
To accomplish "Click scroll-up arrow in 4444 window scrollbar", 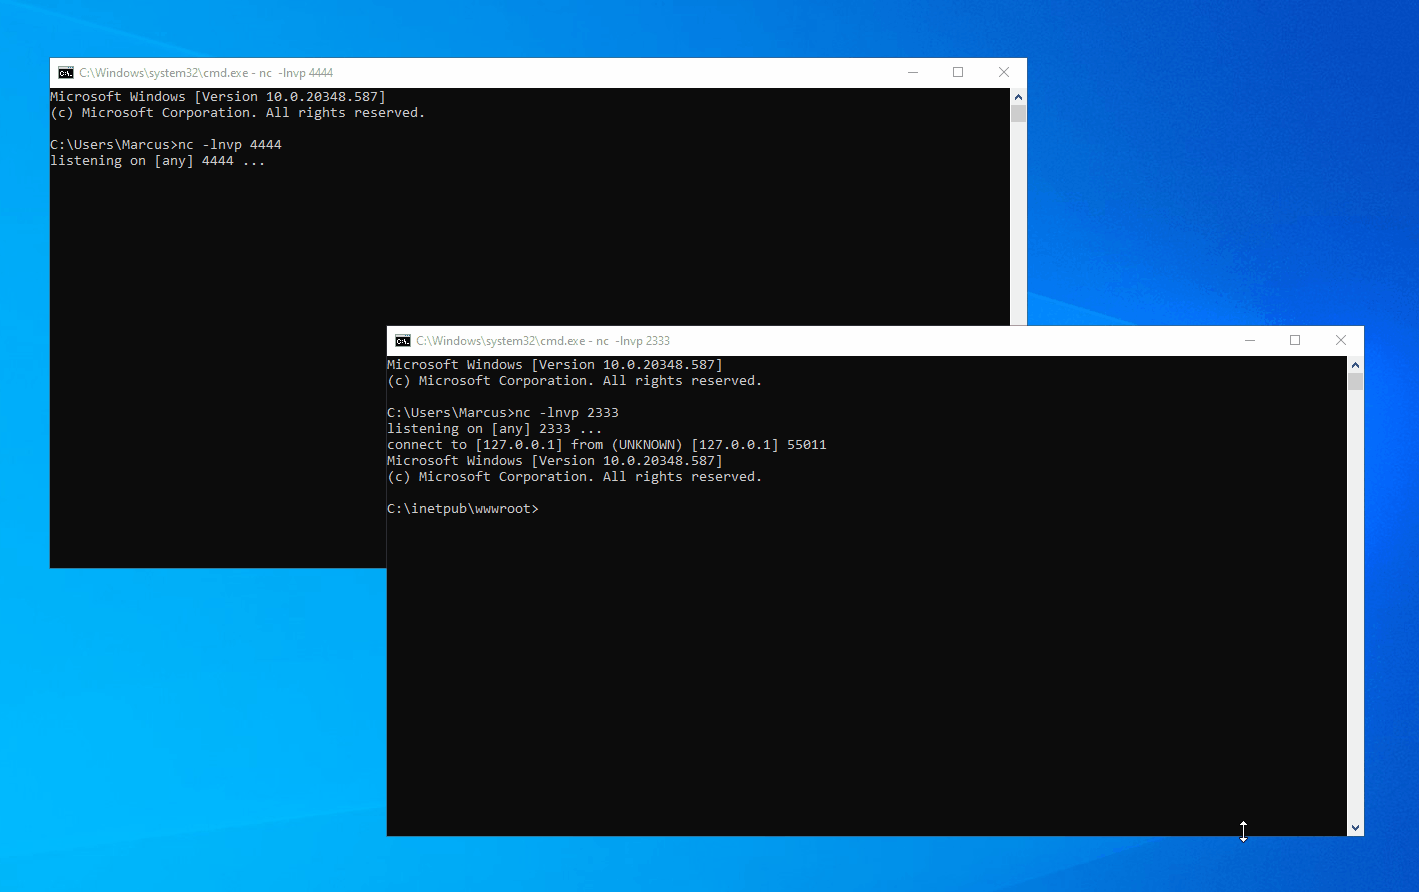I will coord(1018,97).
